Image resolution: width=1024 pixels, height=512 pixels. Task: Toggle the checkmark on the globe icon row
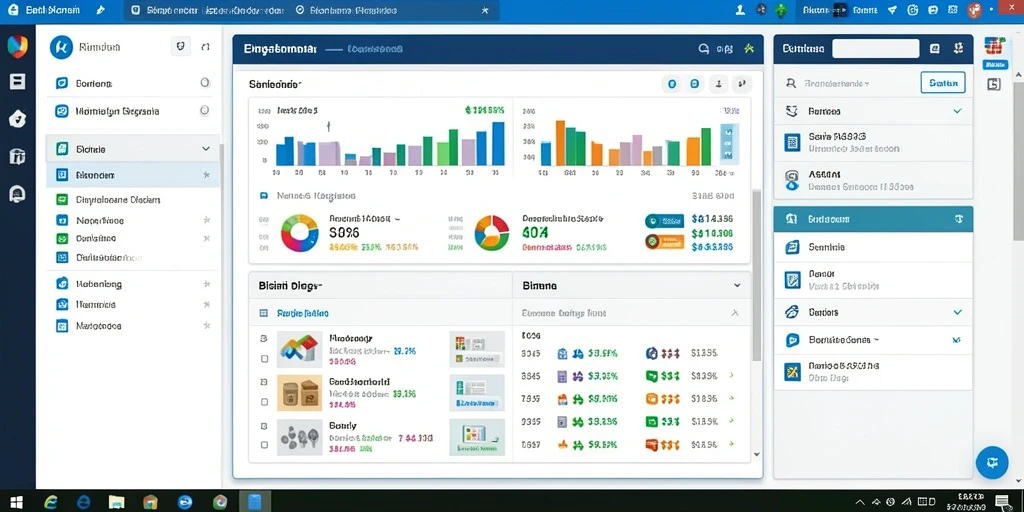[x=957, y=312]
